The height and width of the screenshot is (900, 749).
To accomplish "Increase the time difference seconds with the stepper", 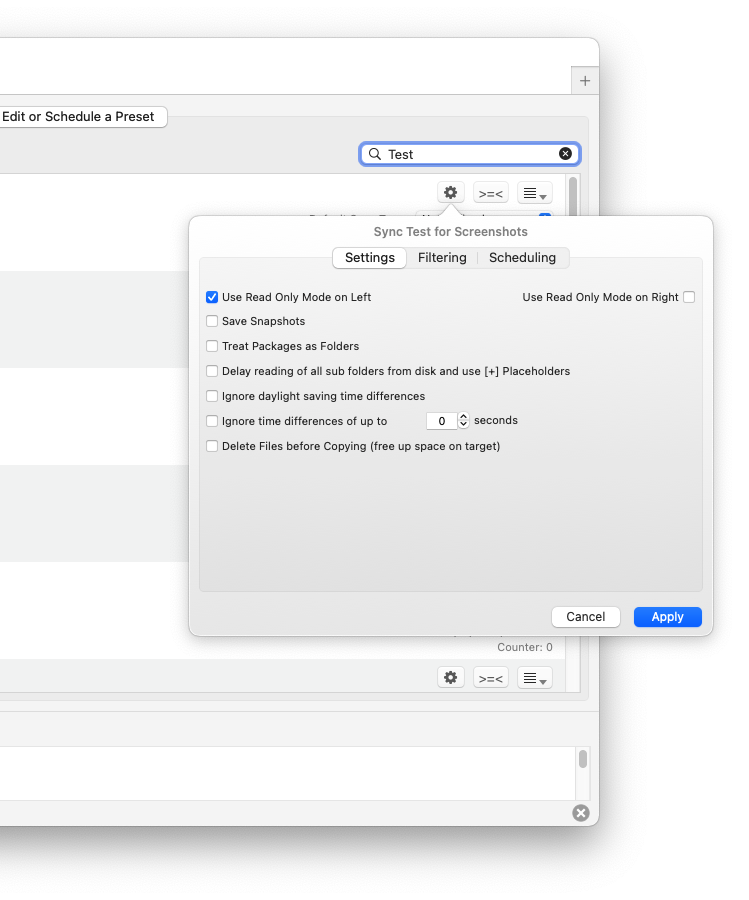I will point(464,417).
